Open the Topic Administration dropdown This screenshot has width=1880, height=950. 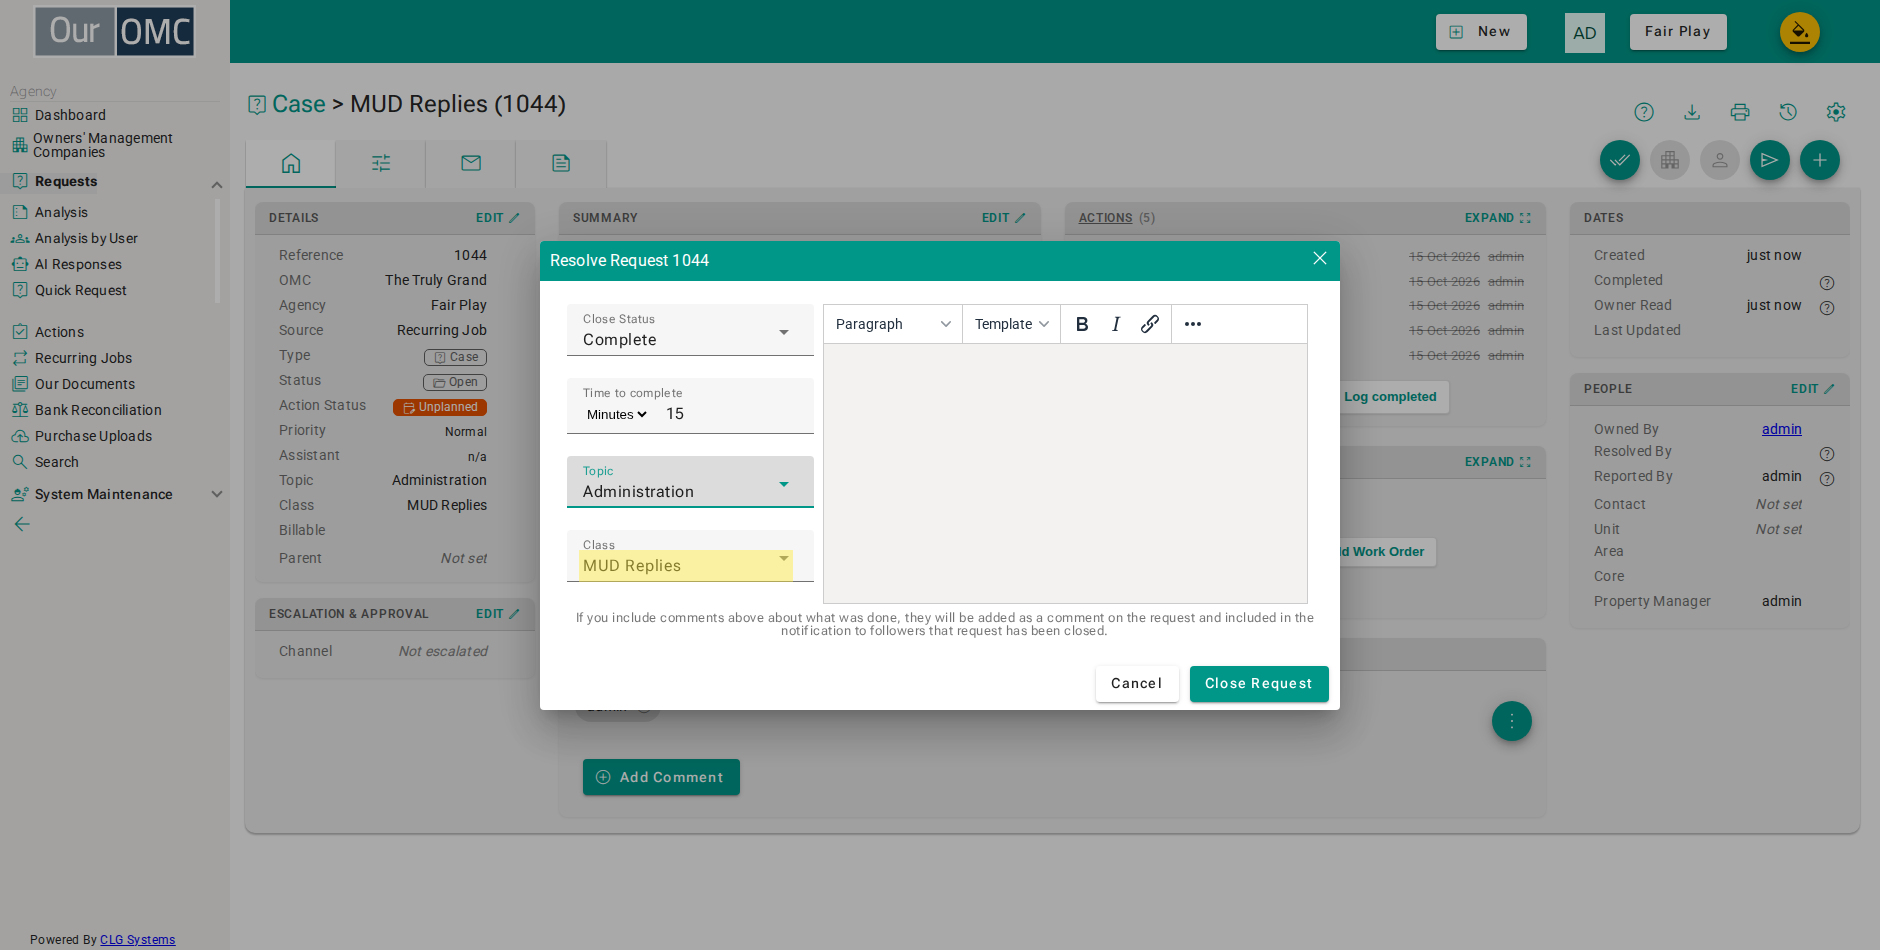pyautogui.click(x=690, y=482)
